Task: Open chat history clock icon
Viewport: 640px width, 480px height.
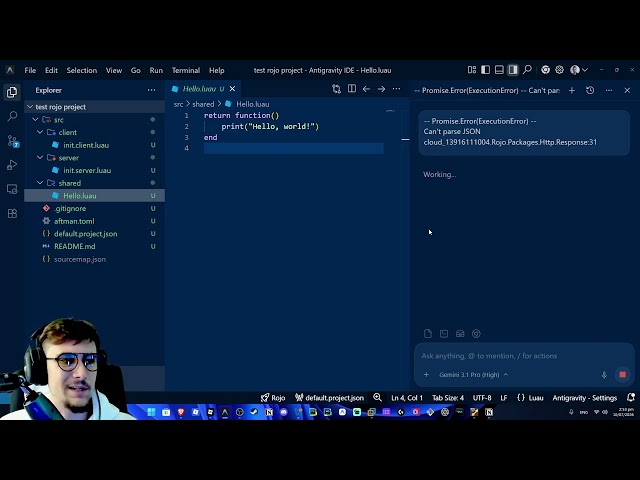Action: (590, 90)
